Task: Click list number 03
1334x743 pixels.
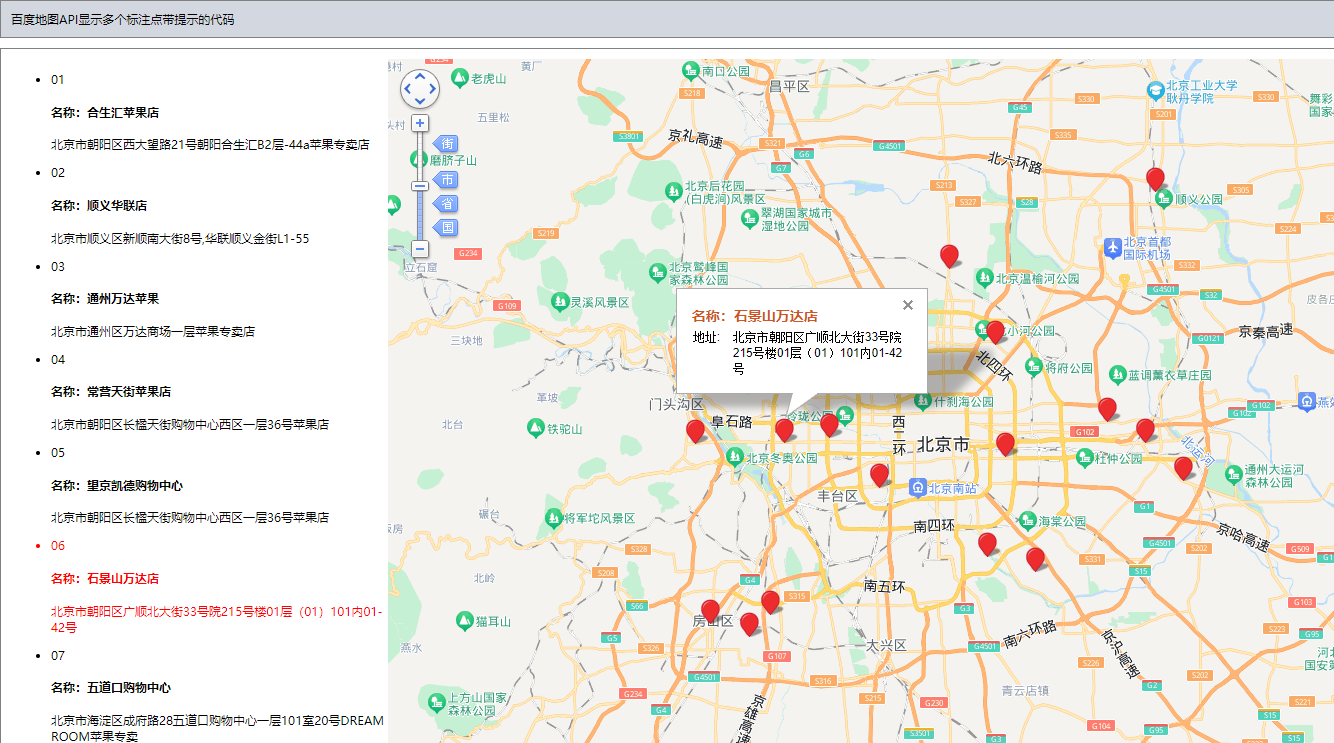Action: point(58,267)
